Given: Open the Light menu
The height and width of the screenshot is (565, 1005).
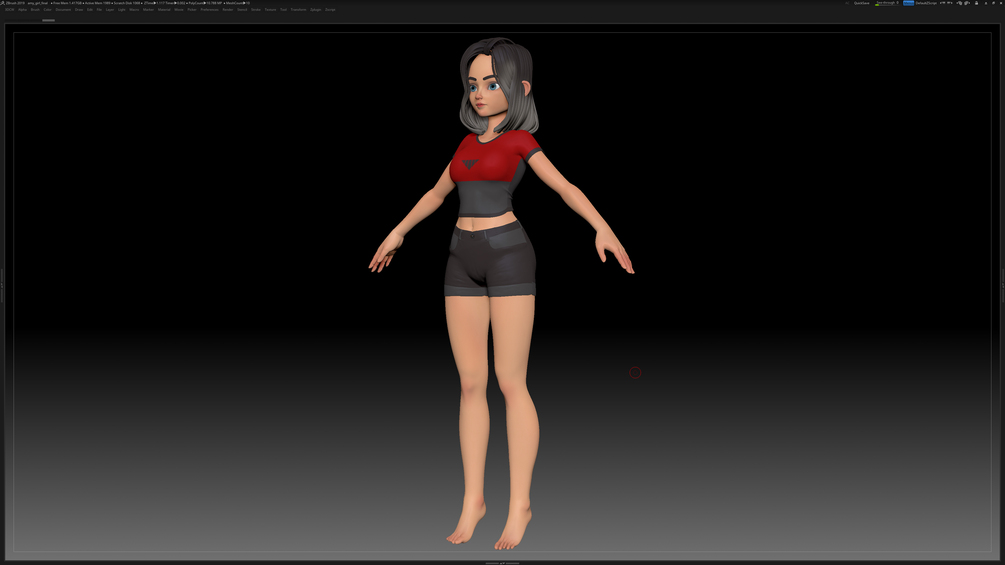Looking at the screenshot, I should [122, 10].
